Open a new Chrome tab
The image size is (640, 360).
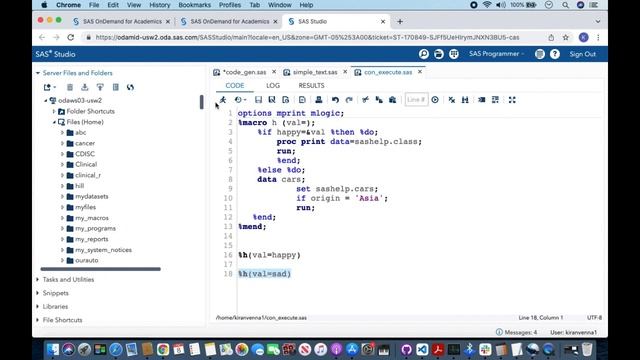click(x=400, y=22)
